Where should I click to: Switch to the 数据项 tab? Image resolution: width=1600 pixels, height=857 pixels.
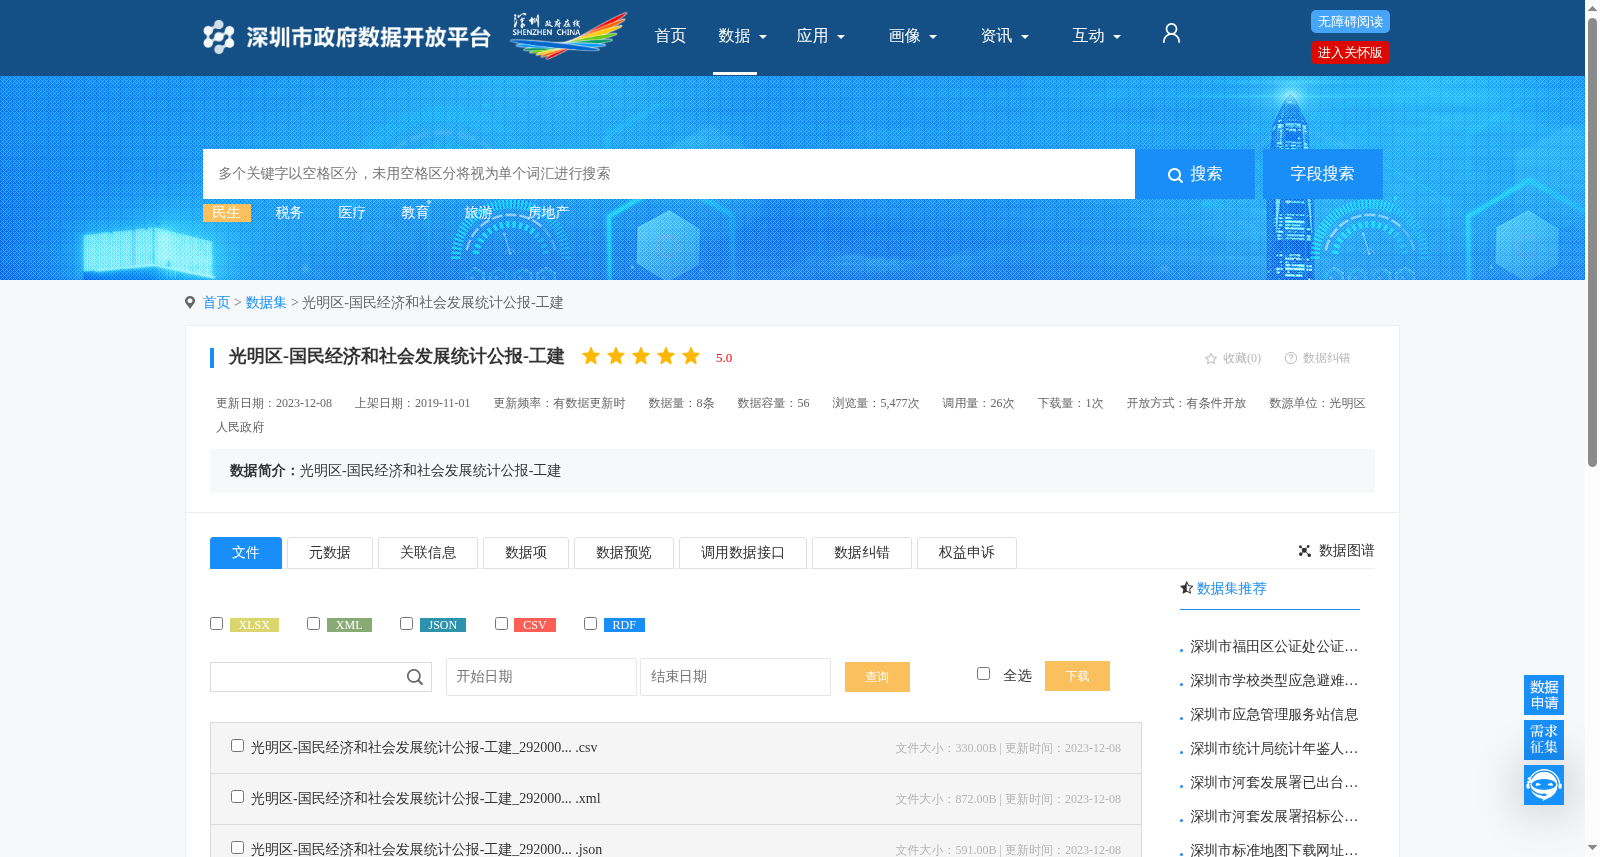[x=525, y=553]
